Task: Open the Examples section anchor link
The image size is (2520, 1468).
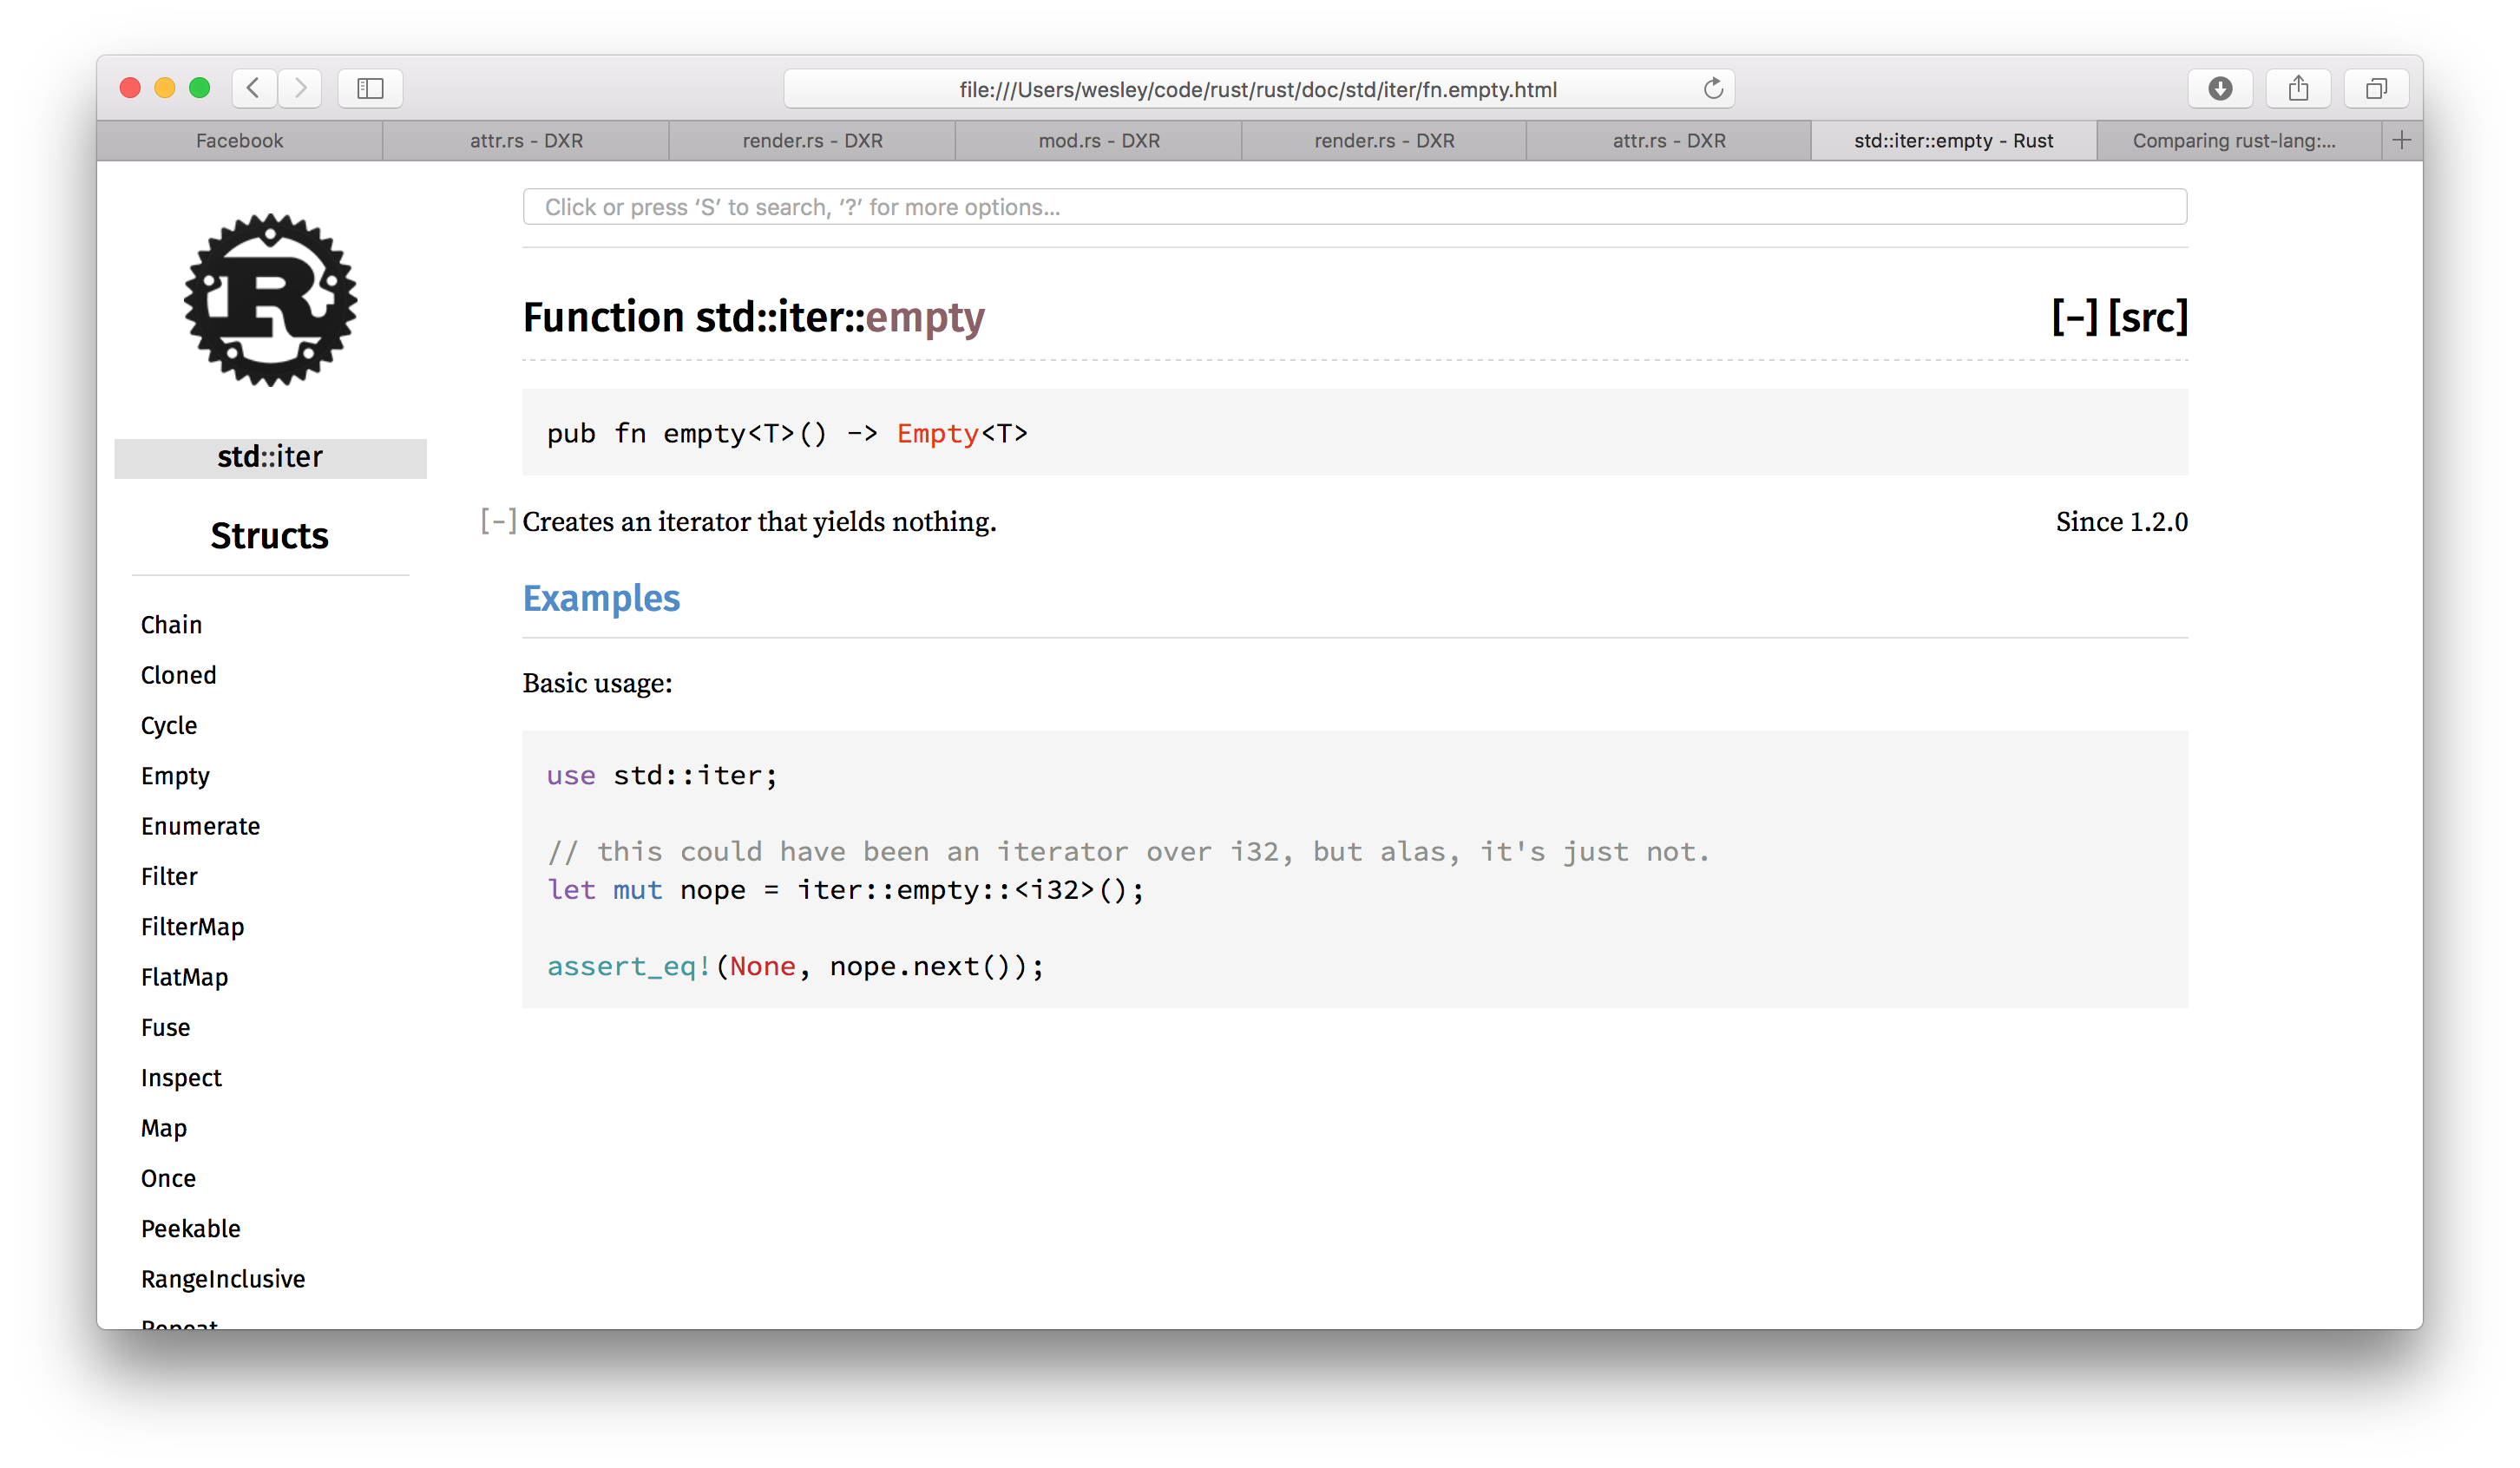Action: click(601, 598)
